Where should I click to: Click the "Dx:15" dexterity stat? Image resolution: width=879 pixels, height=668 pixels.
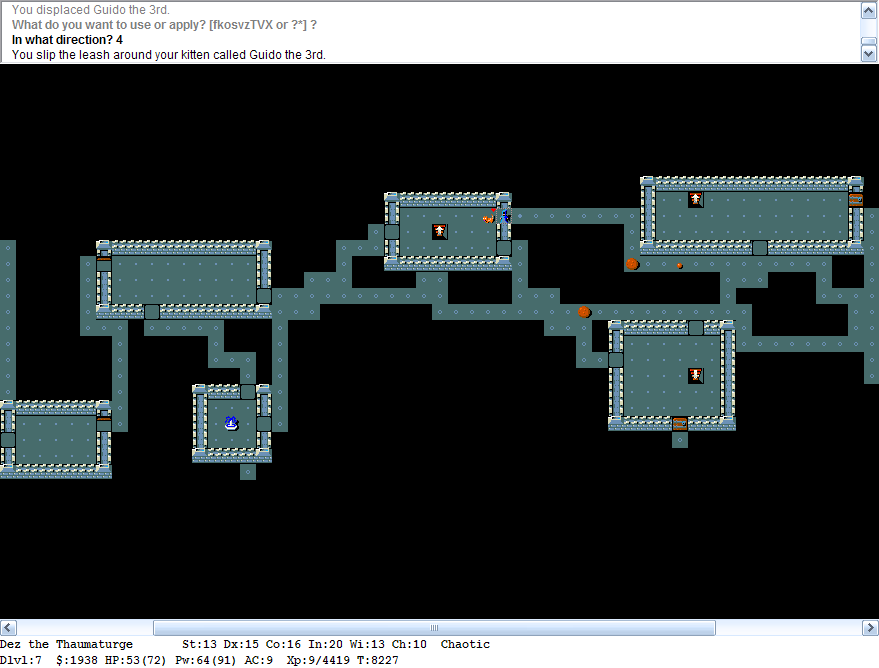(x=241, y=644)
